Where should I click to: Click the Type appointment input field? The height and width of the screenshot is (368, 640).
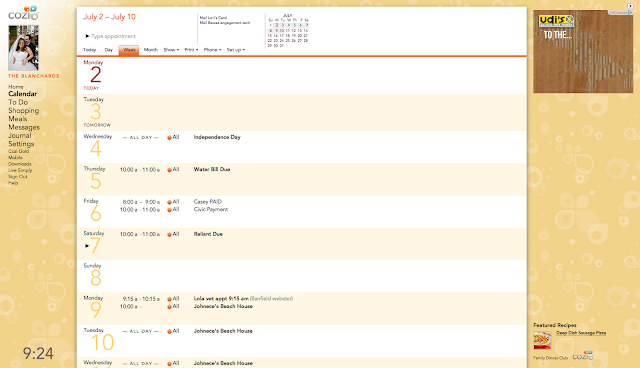113,36
